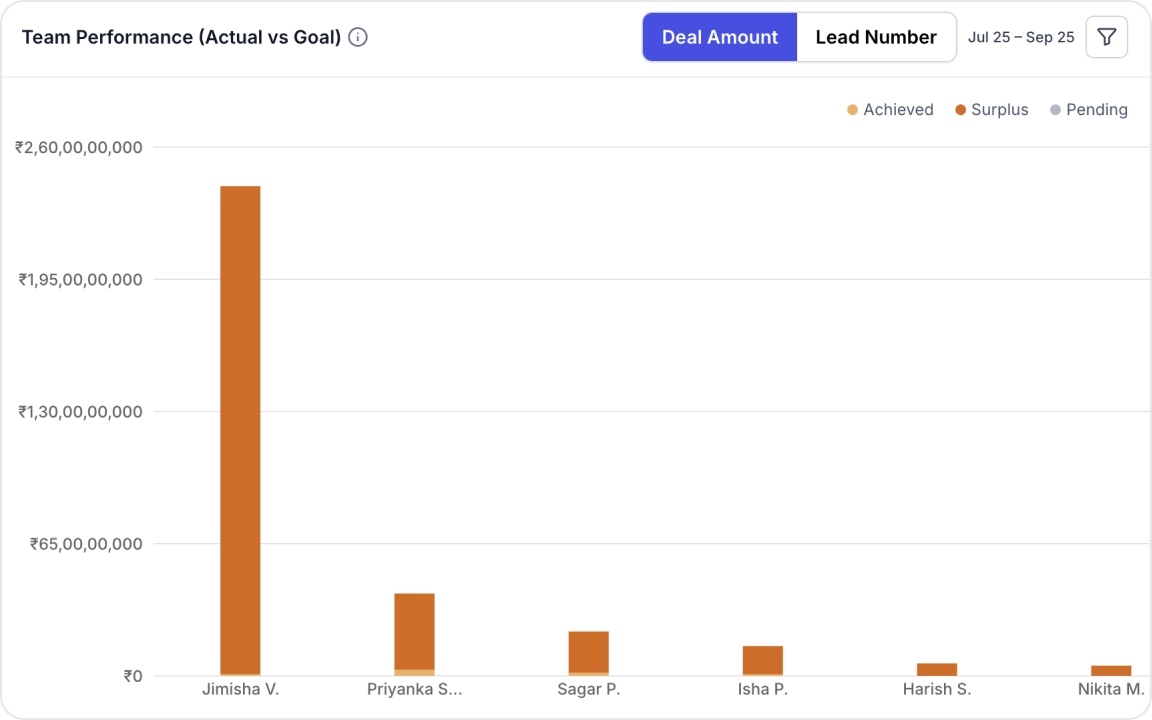The width and height of the screenshot is (1152, 720).
Task: Click the Achieved legend color dot
Action: 852,110
